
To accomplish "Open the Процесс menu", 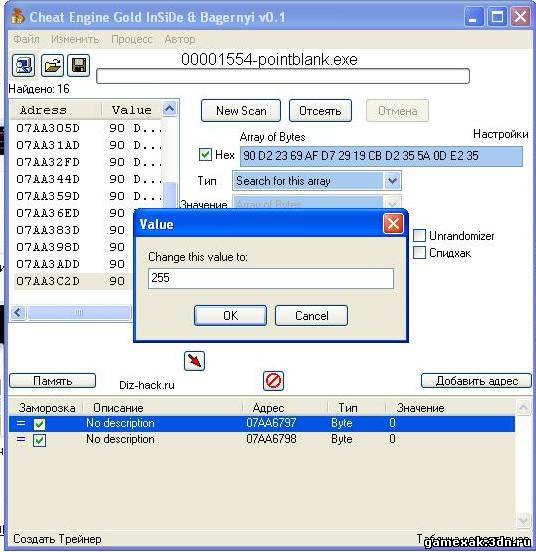I will point(132,39).
